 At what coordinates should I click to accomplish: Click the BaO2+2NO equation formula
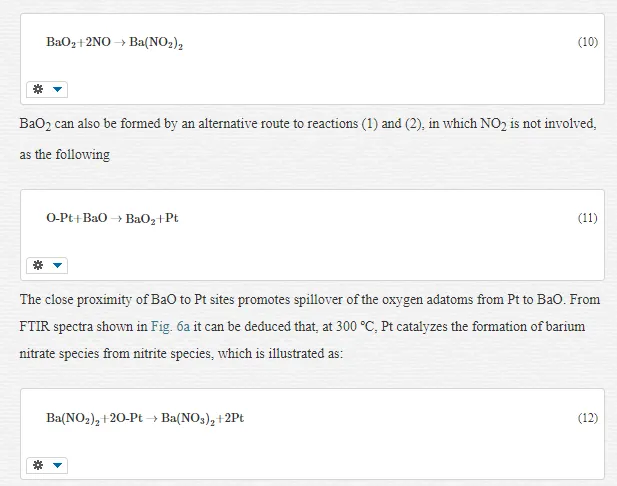[x=115, y=42]
